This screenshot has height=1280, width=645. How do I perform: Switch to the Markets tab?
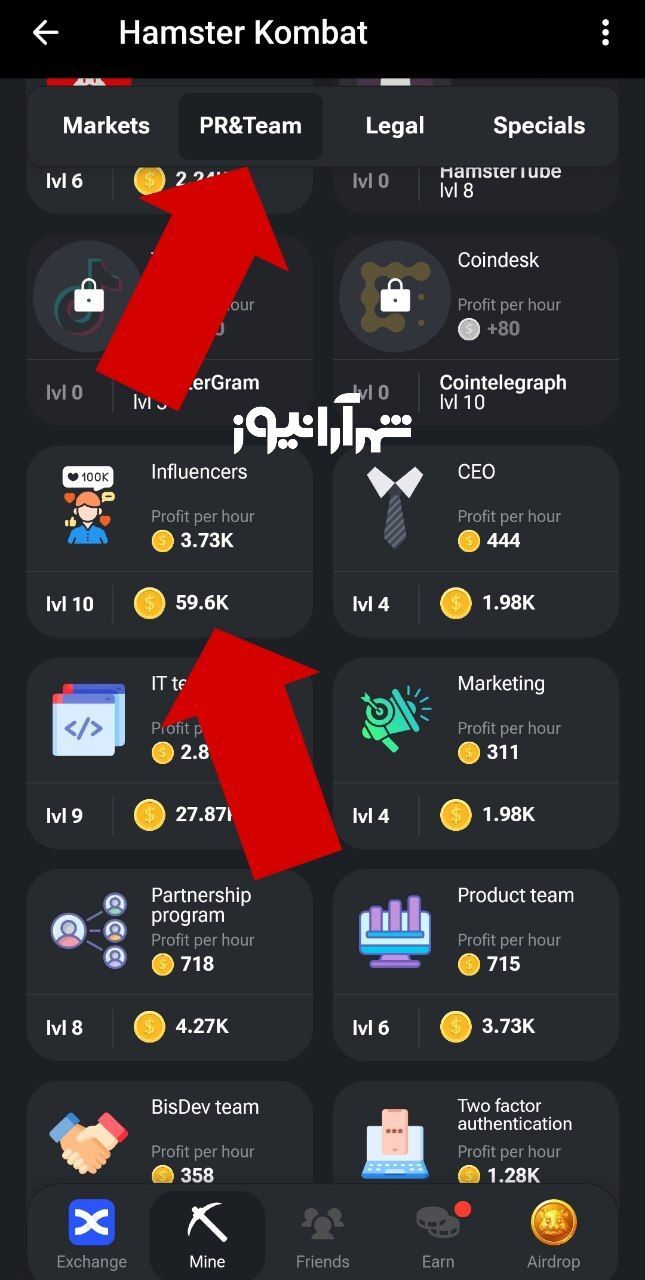tap(106, 126)
